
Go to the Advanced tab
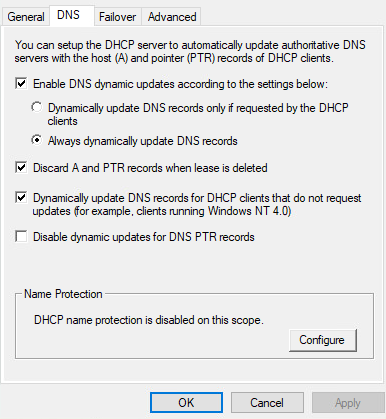[172, 17]
